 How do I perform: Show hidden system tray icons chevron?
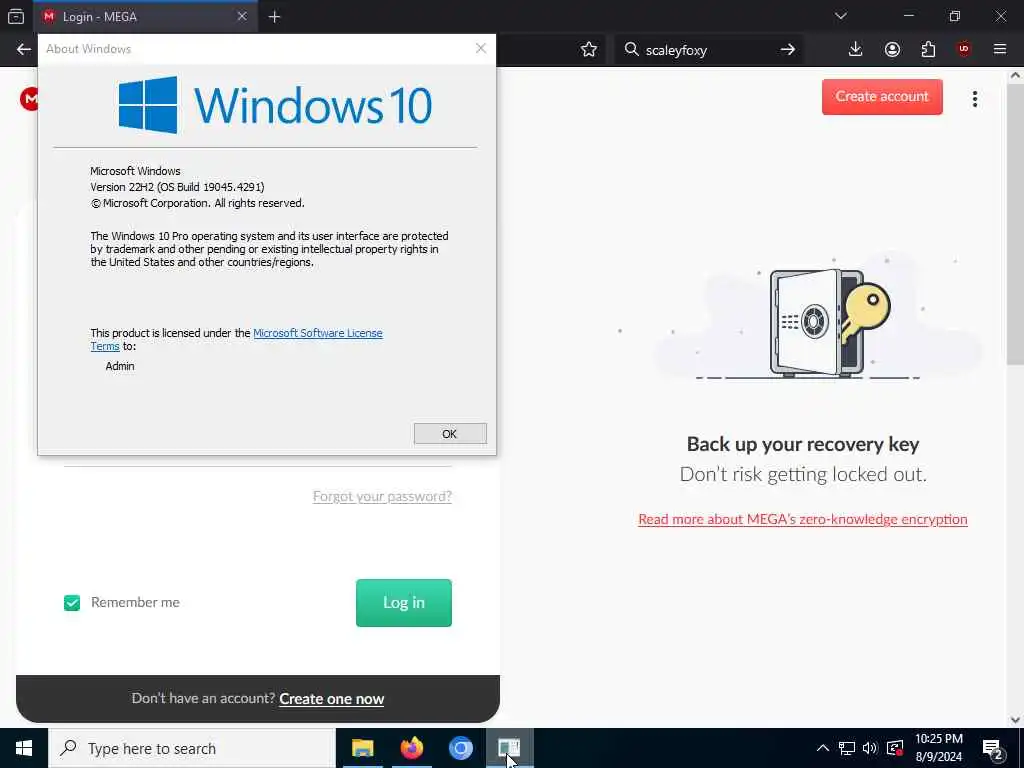click(823, 748)
